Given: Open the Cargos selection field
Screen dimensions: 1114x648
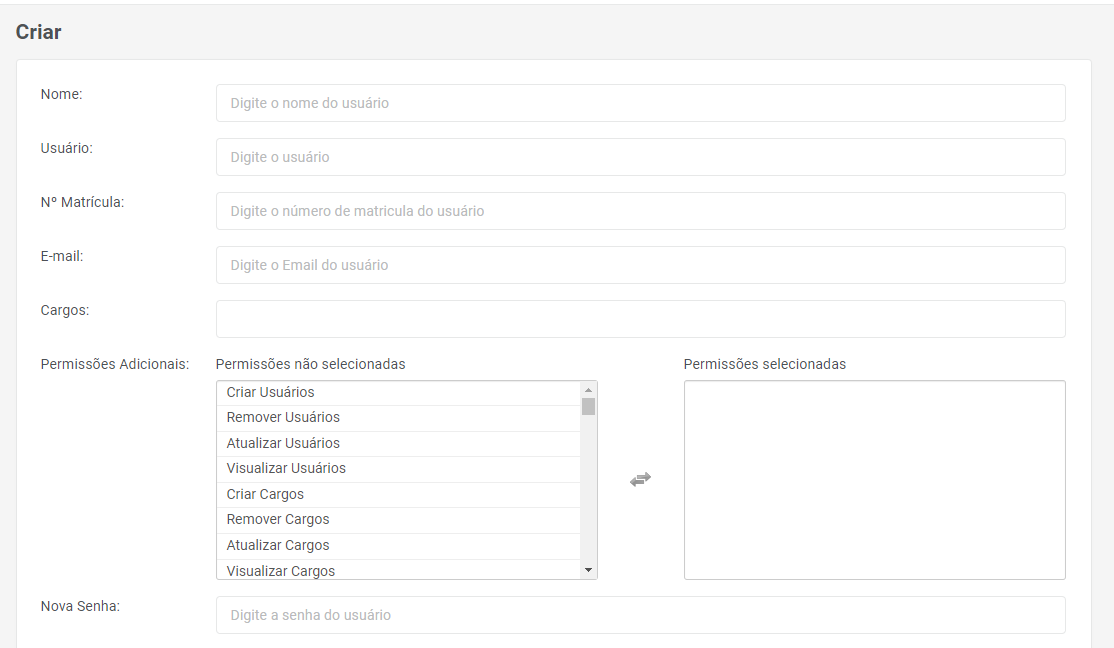Looking at the screenshot, I should point(640,319).
